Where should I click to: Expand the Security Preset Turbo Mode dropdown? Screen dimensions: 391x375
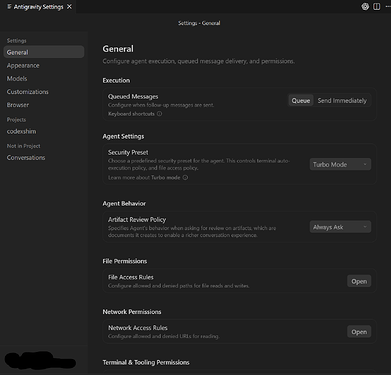point(340,164)
